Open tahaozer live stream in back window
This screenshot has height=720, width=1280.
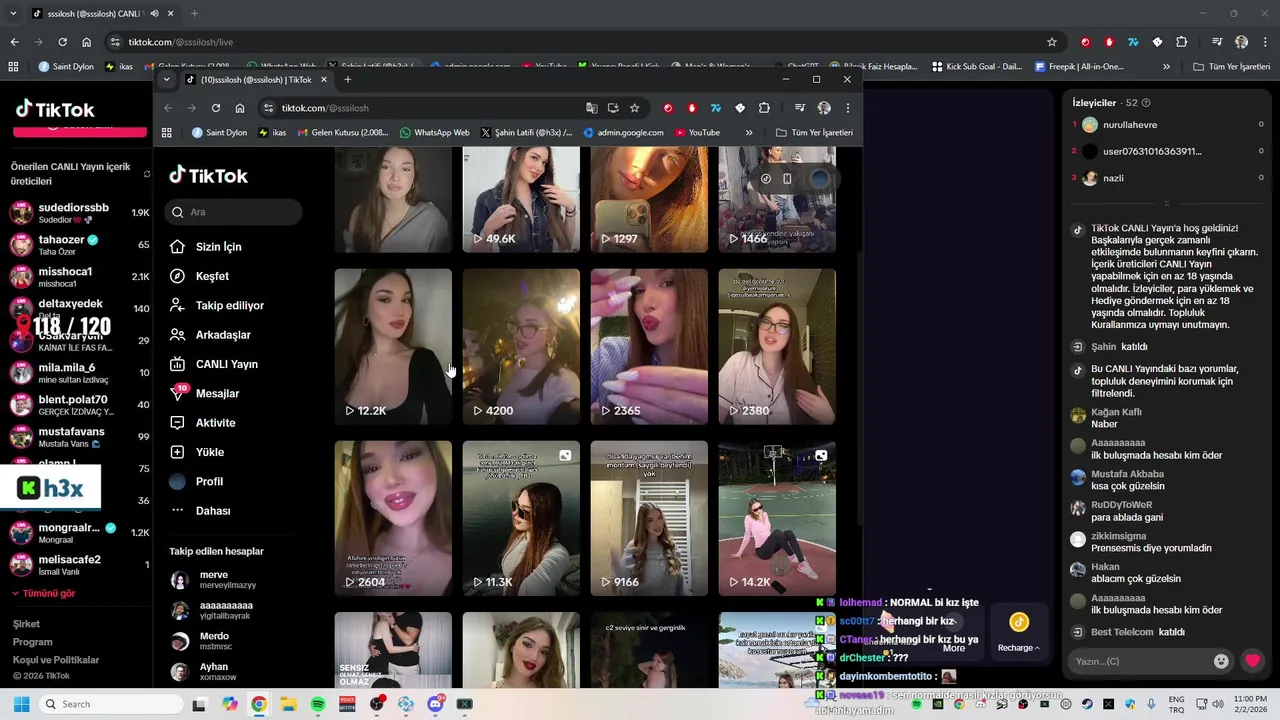click(79, 245)
